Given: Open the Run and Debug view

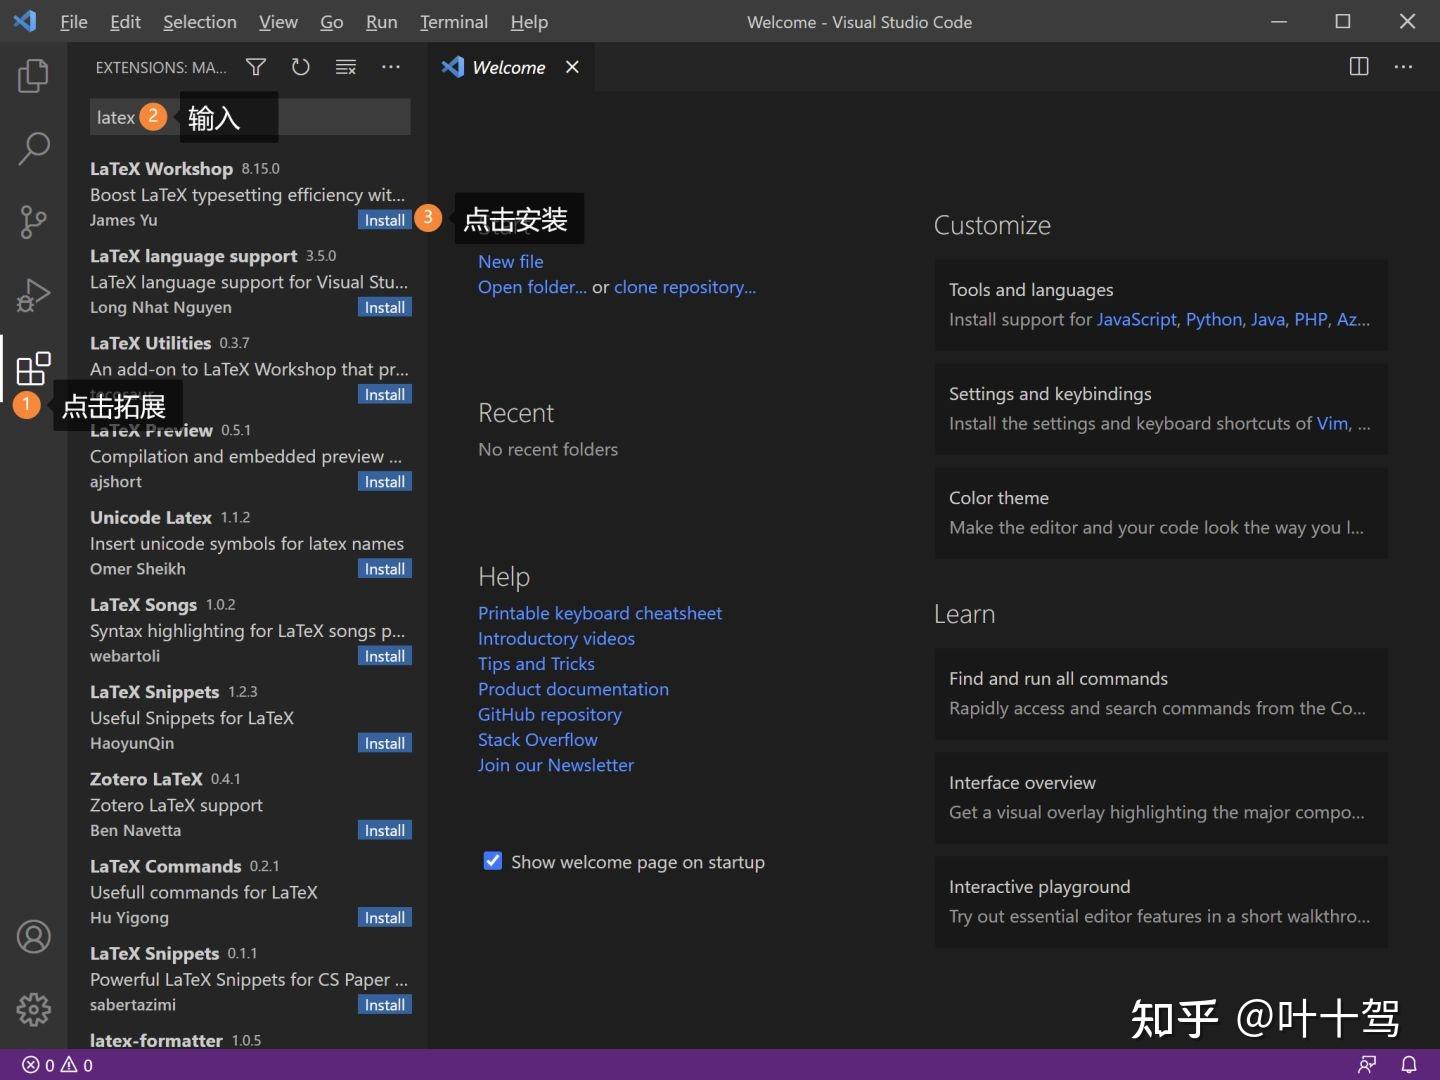Looking at the screenshot, I should pyautogui.click(x=33, y=295).
